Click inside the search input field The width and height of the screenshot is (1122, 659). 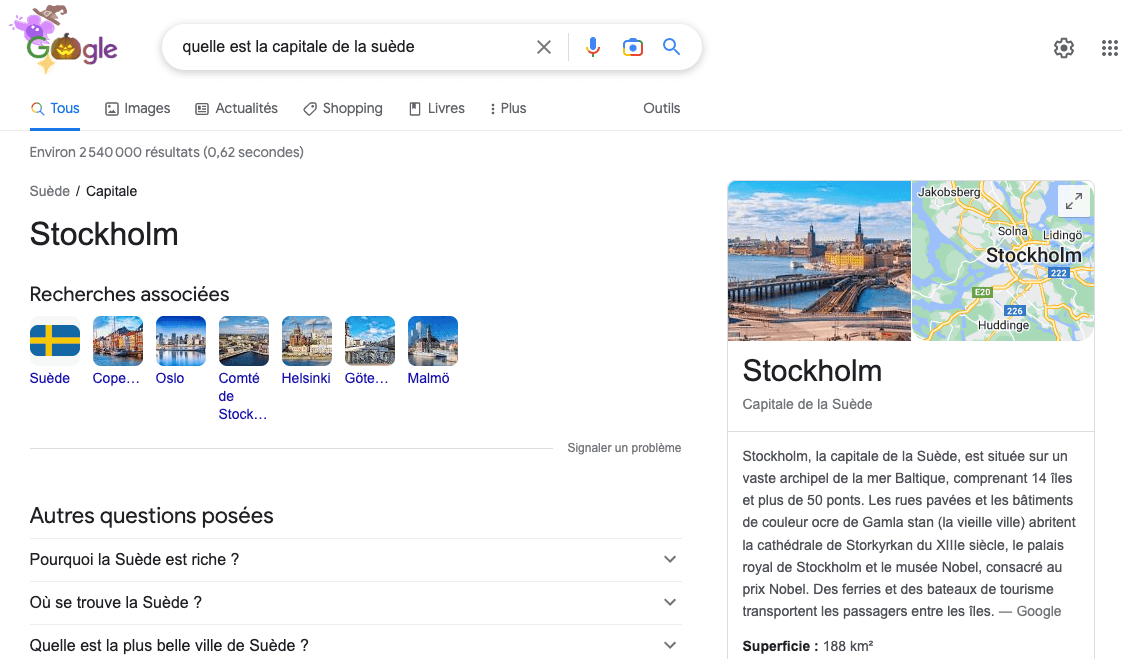tap(350, 46)
